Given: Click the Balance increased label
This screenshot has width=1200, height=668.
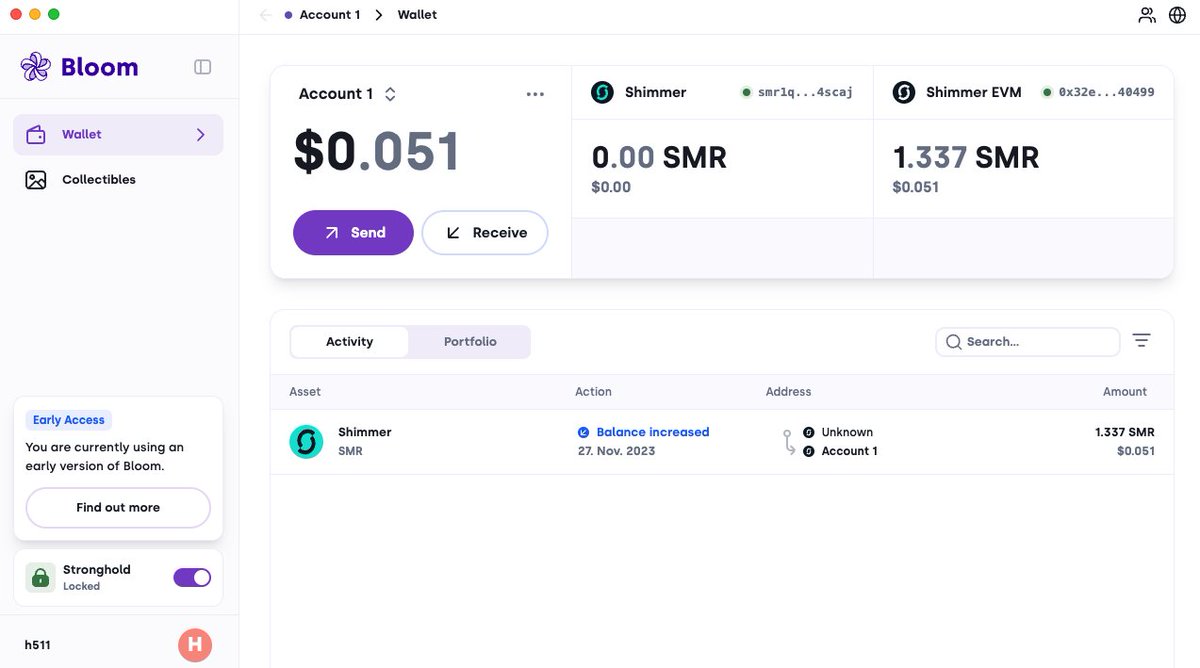Looking at the screenshot, I should [653, 432].
